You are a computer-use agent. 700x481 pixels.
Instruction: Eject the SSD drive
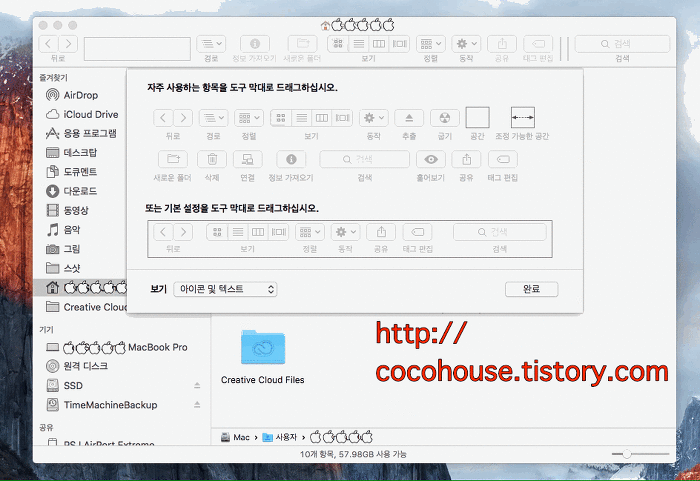(x=197, y=385)
